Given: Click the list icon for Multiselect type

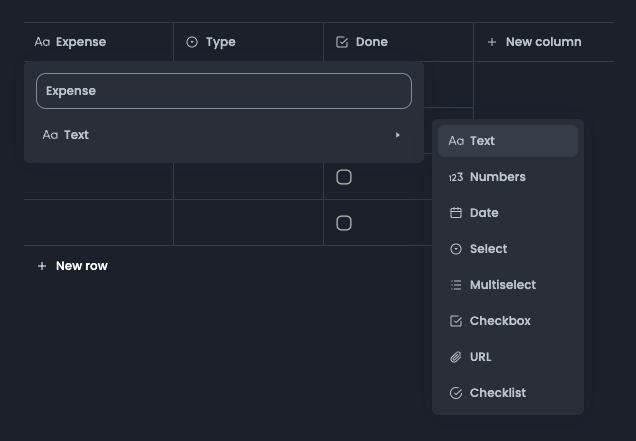Looking at the screenshot, I should 456,285.
